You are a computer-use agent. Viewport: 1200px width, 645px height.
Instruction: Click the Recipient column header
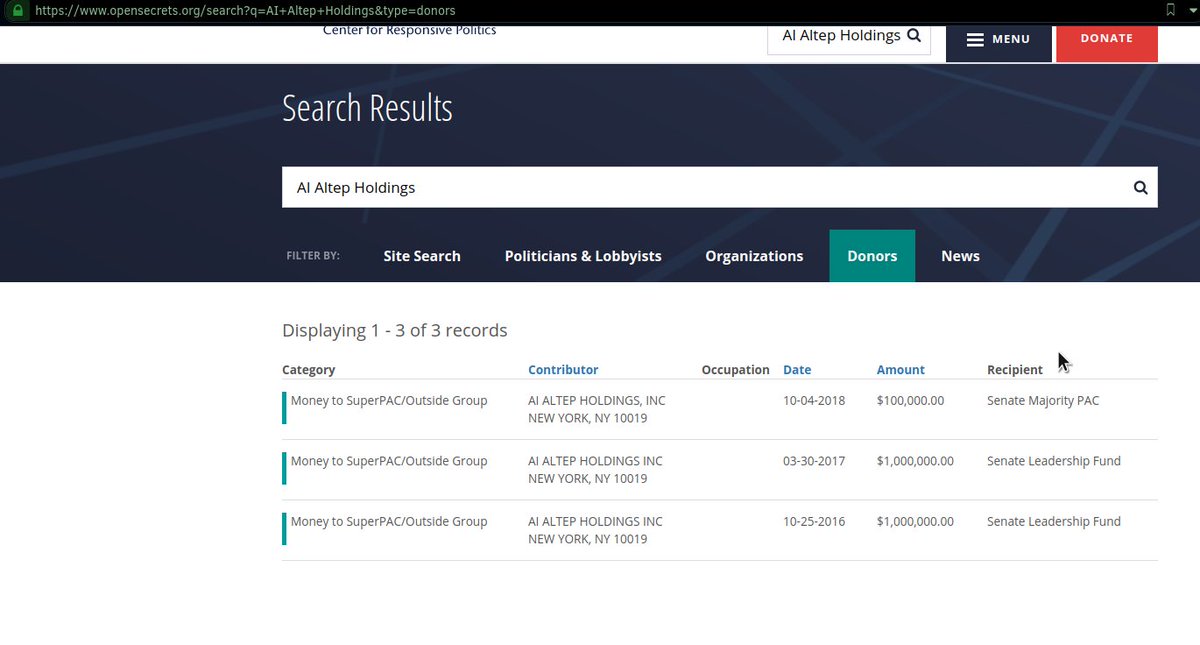(x=1015, y=370)
